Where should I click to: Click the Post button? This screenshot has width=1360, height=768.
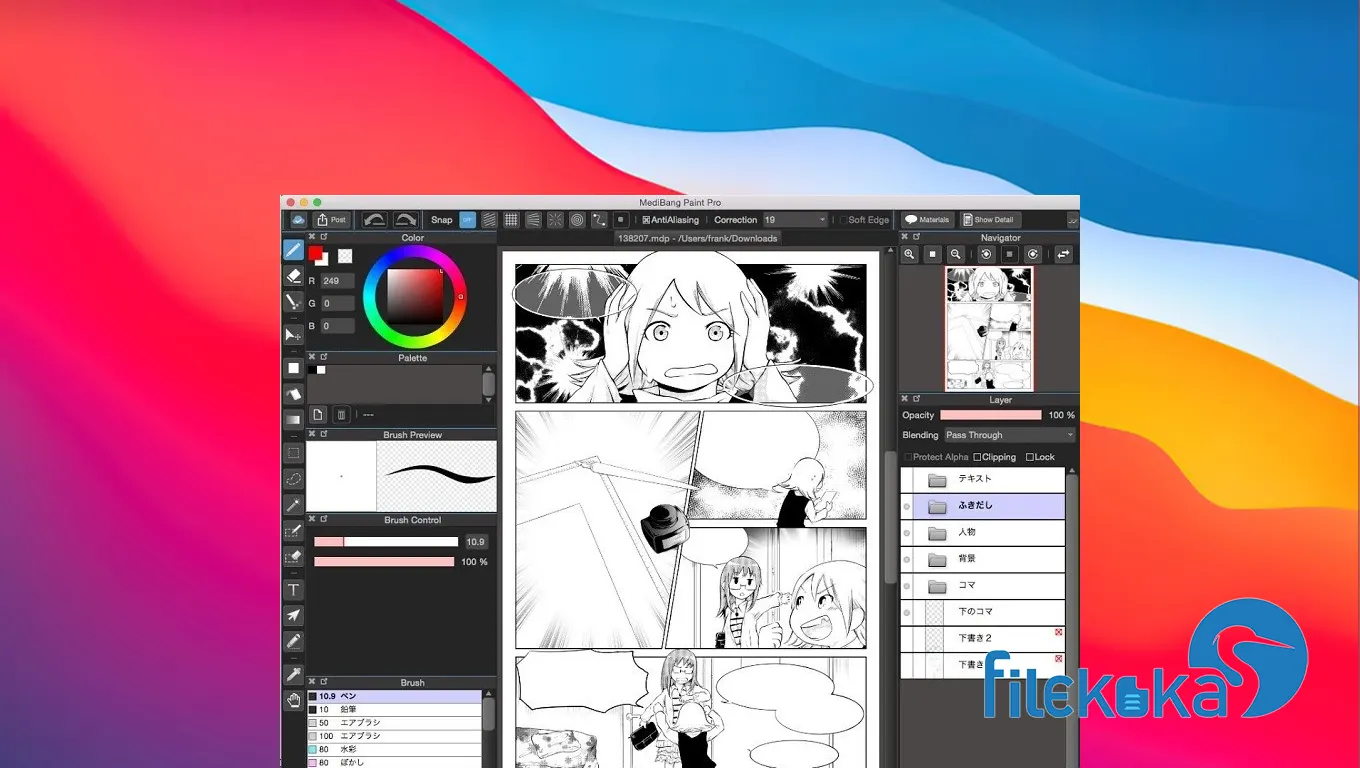(x=331, y=220)
